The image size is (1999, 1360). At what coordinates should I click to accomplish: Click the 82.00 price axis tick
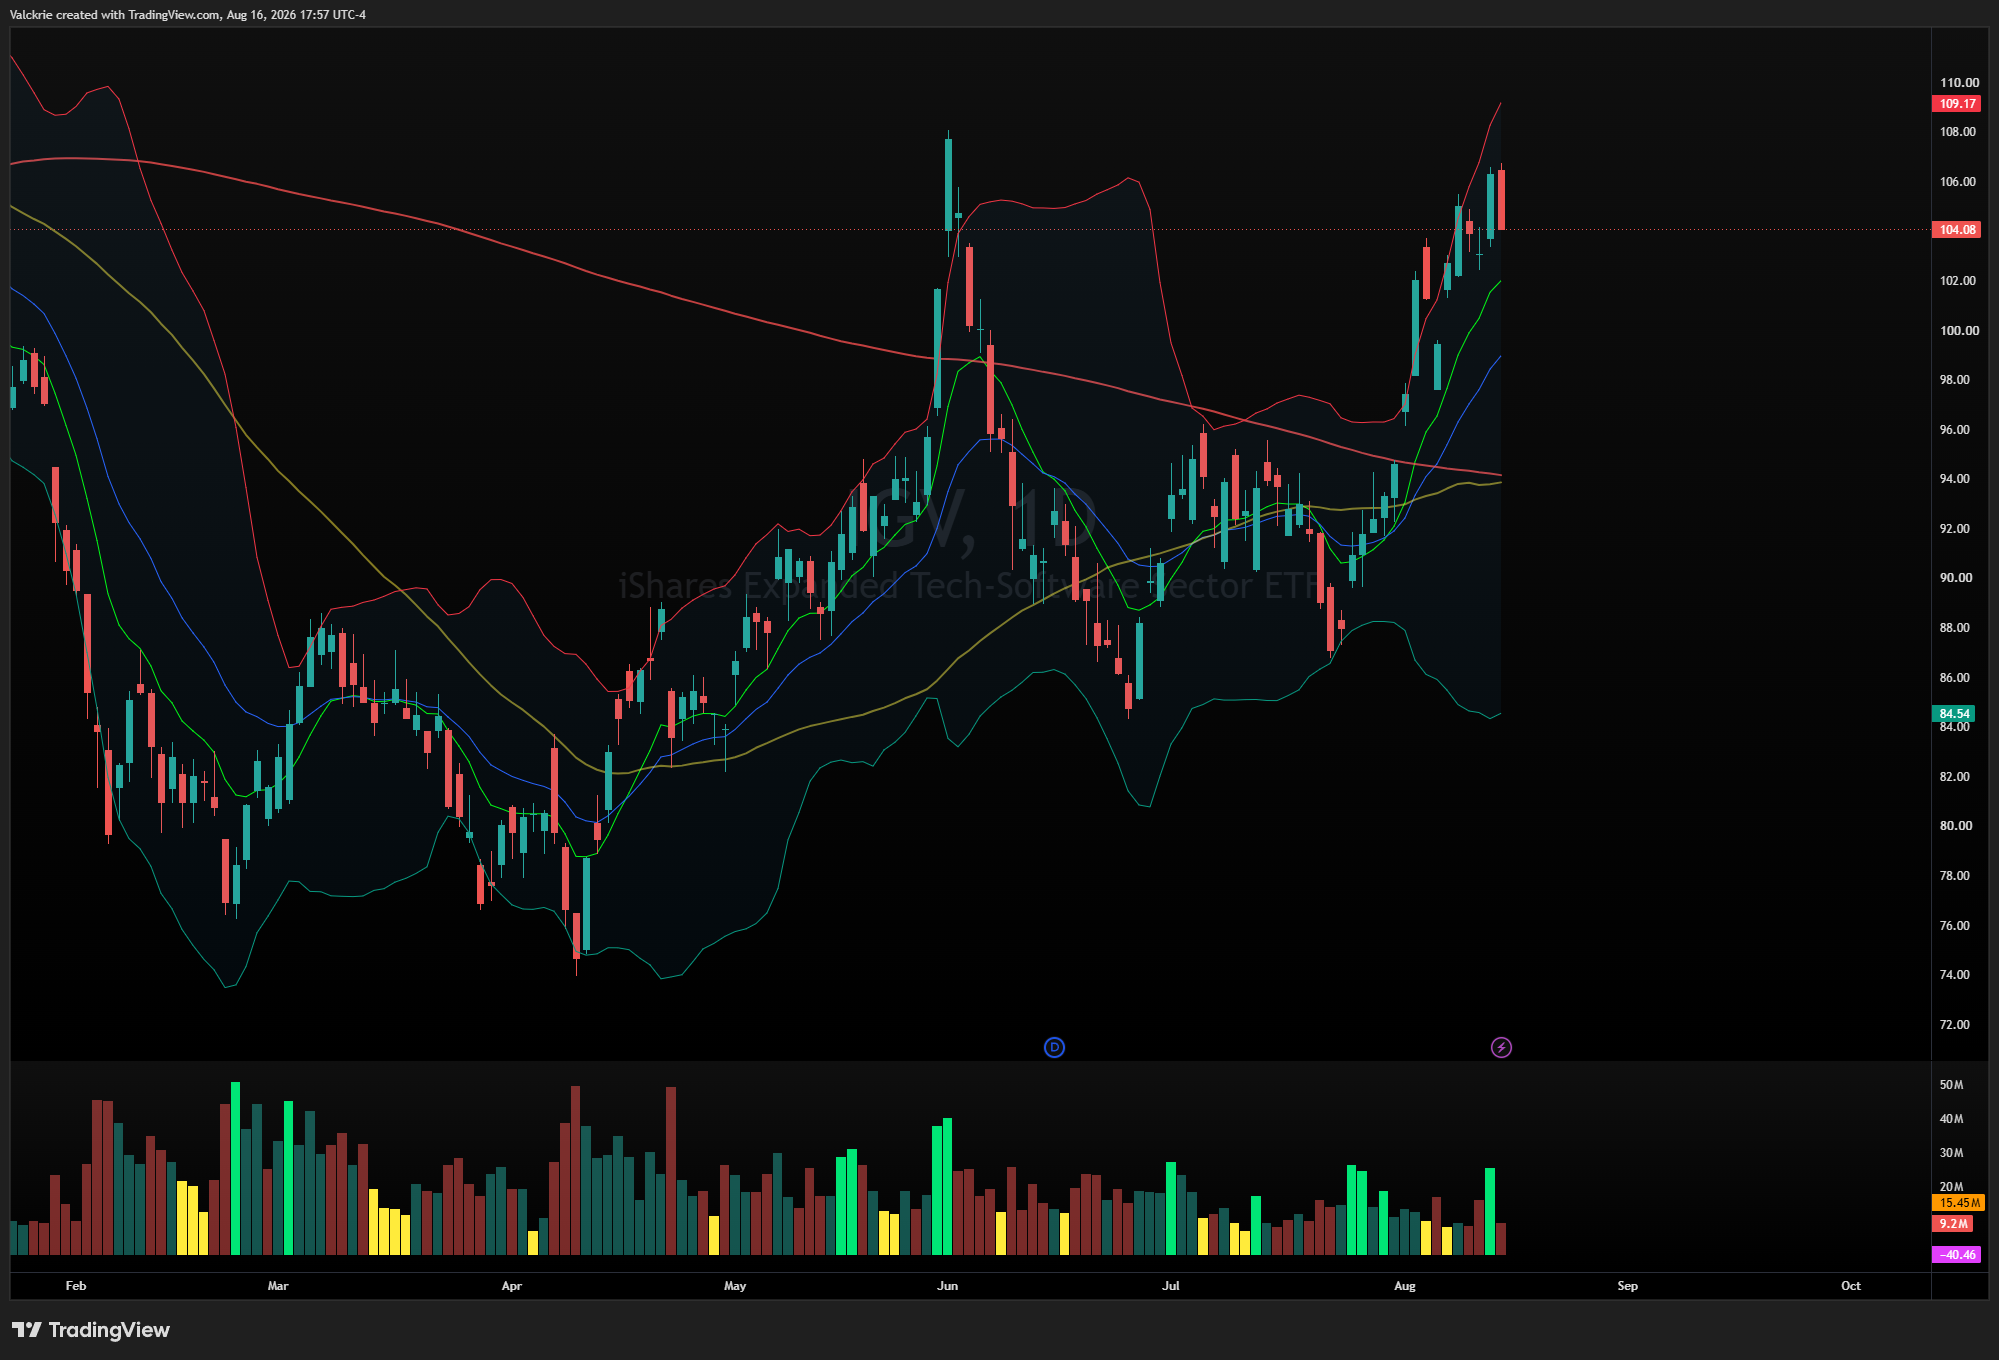(1955, 777)
